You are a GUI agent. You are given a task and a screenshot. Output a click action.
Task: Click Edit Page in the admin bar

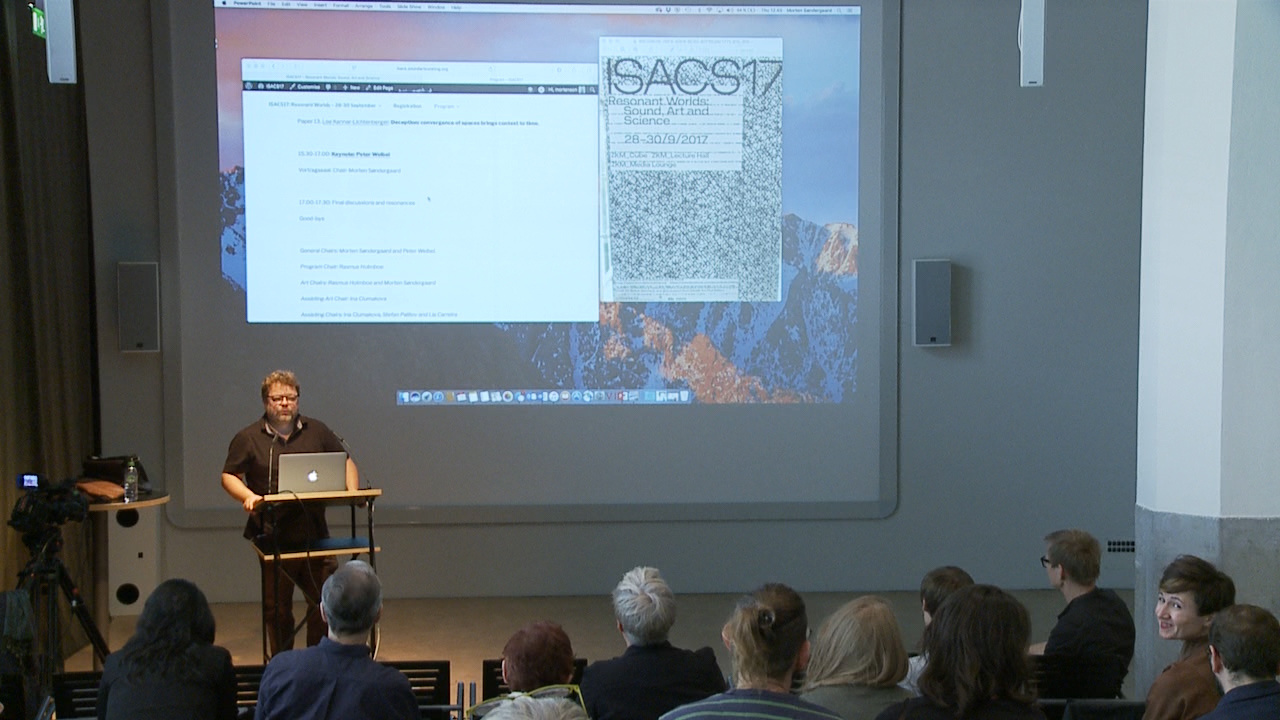pyautogui.click(x=379, y=88)
